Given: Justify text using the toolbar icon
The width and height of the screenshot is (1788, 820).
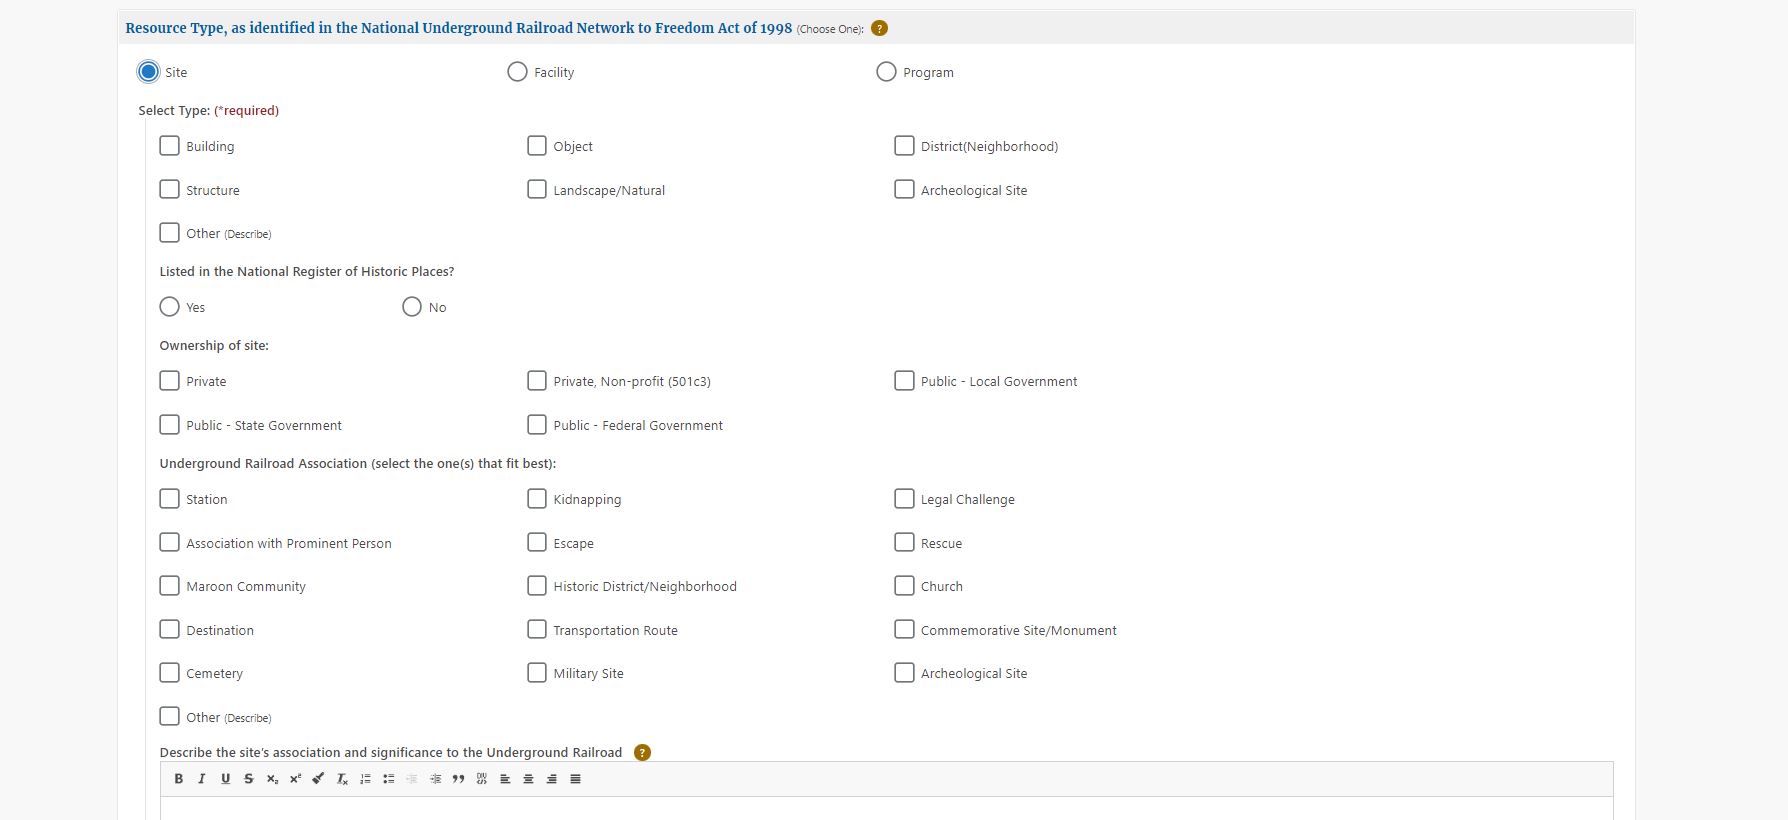Looking at the screenshot, I should tap(575, 779).
